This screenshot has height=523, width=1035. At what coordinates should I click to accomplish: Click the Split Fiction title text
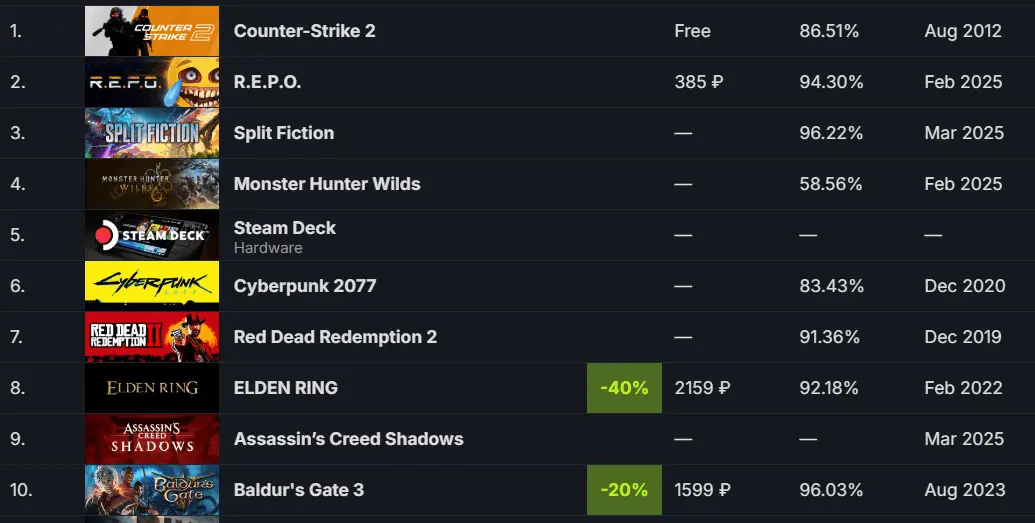(284, 133)
